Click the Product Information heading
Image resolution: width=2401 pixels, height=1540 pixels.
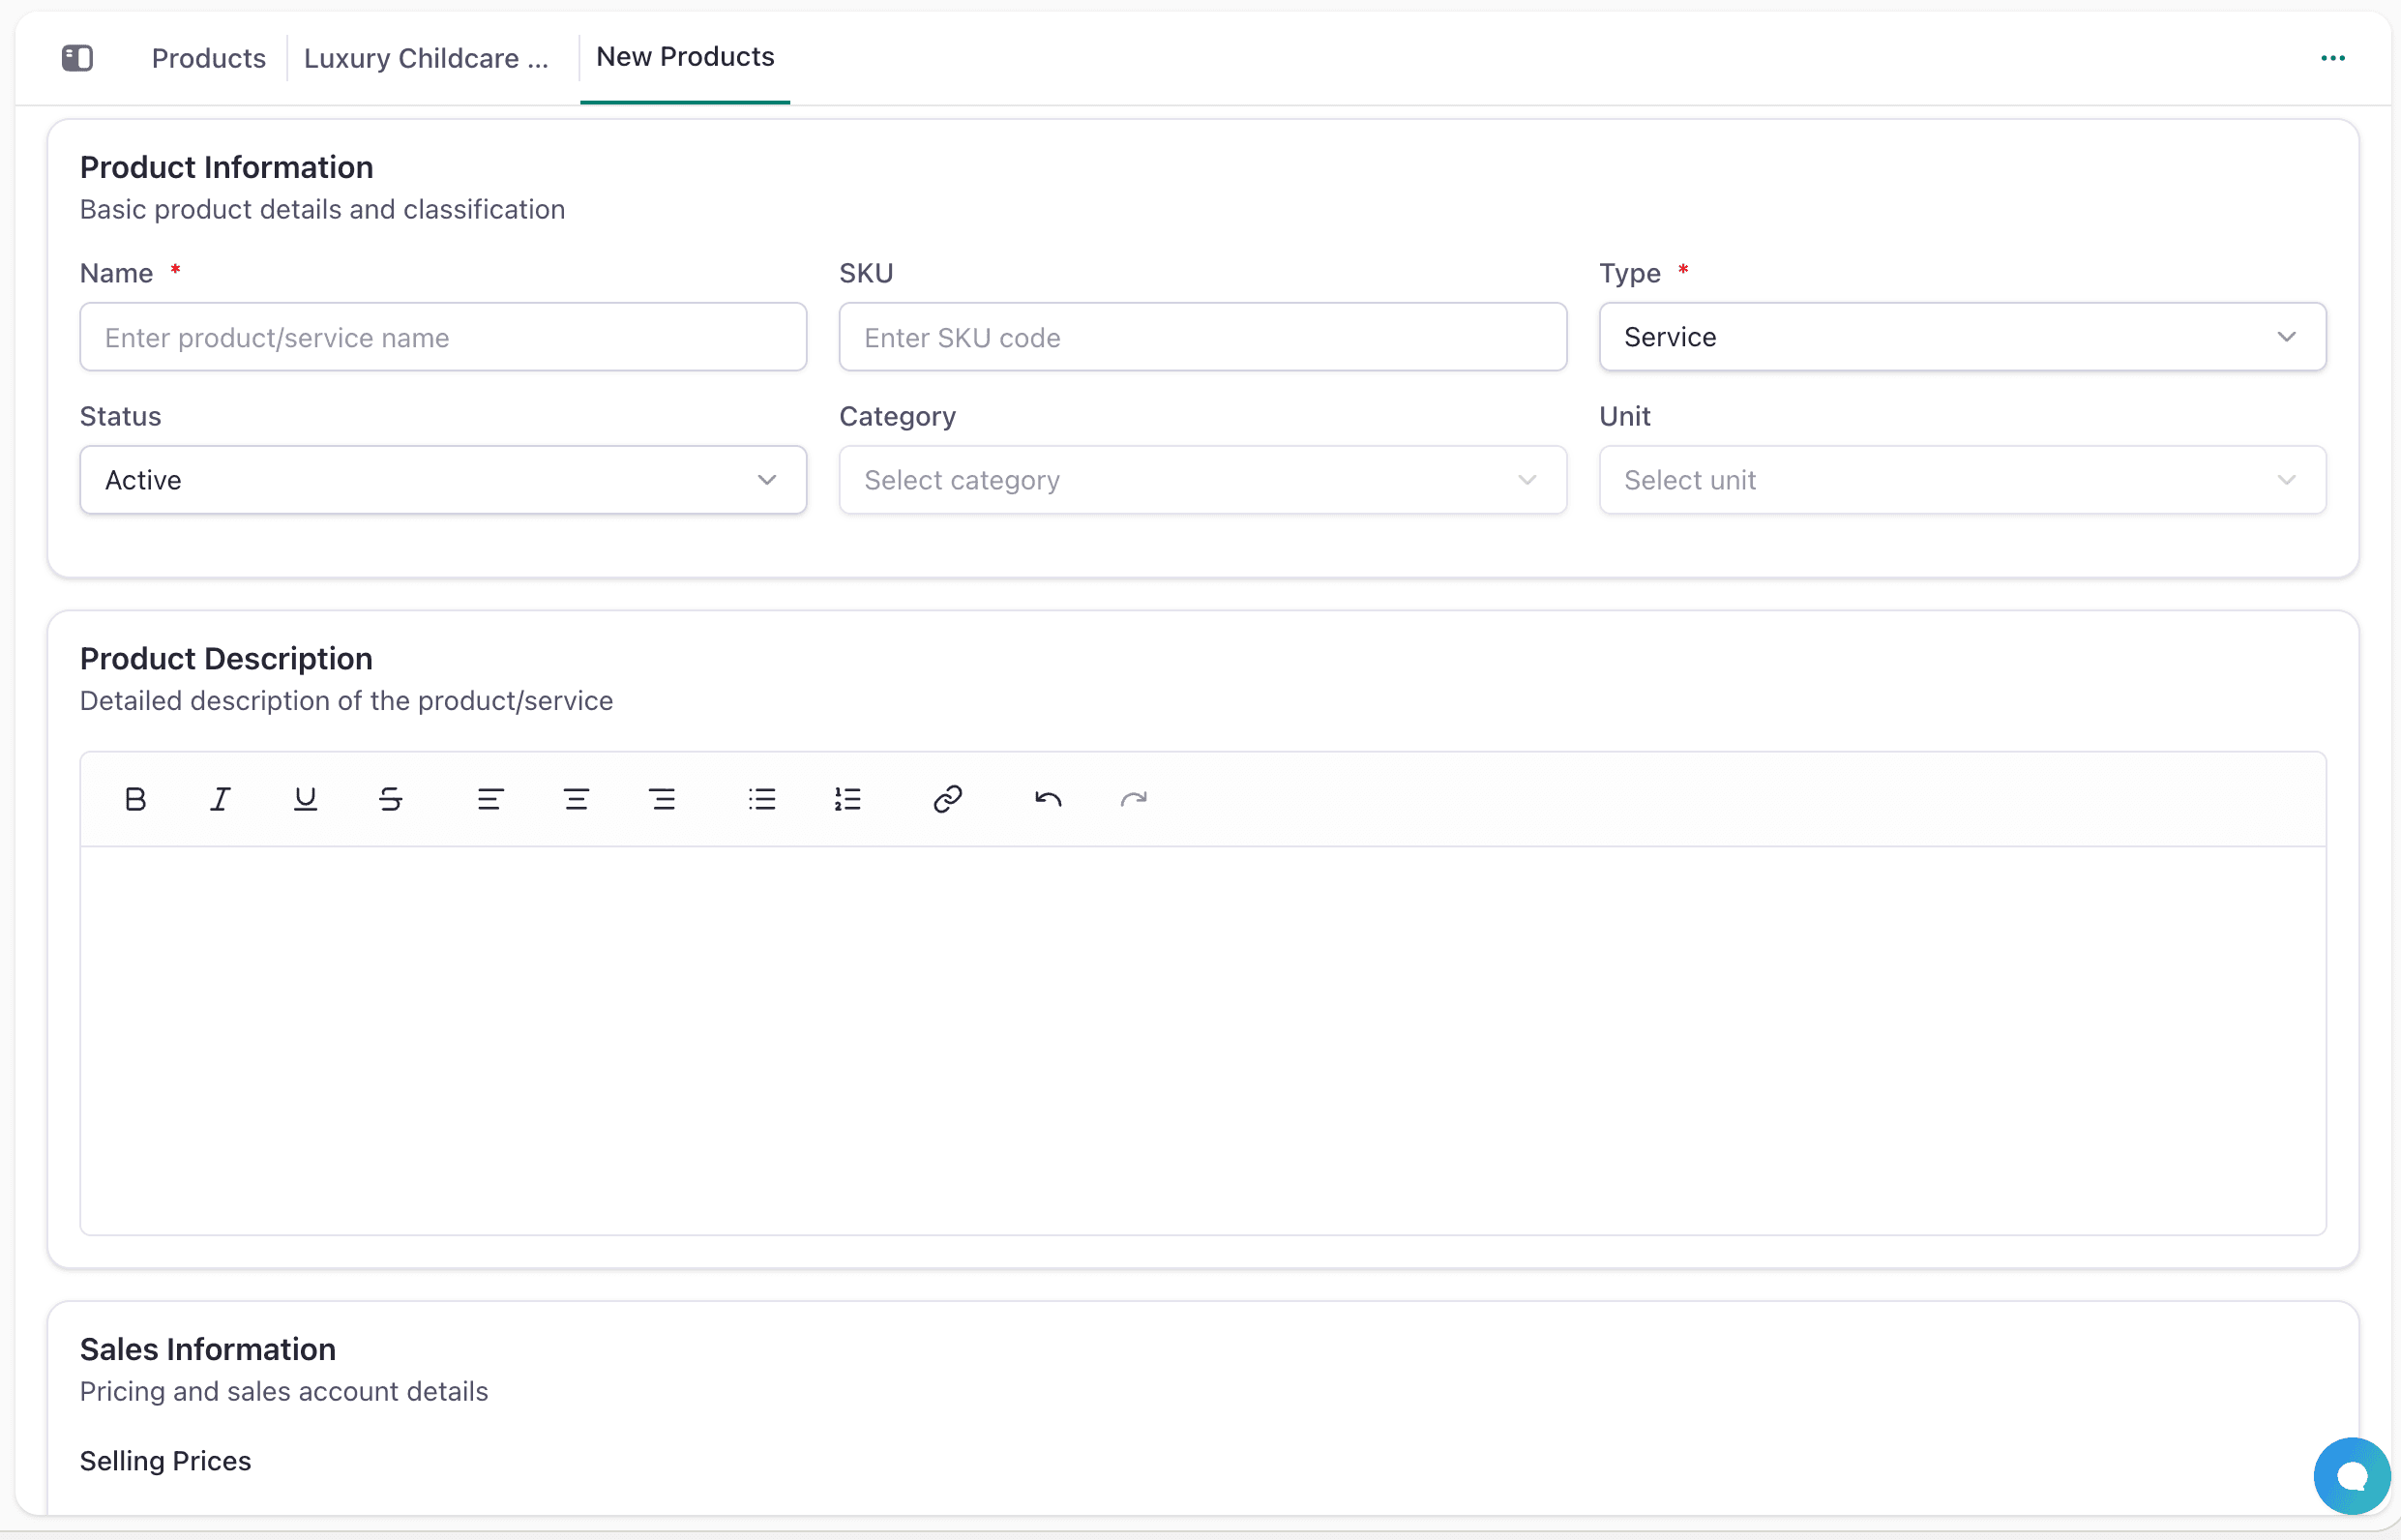pyautogui.click(x=226, y=167)
